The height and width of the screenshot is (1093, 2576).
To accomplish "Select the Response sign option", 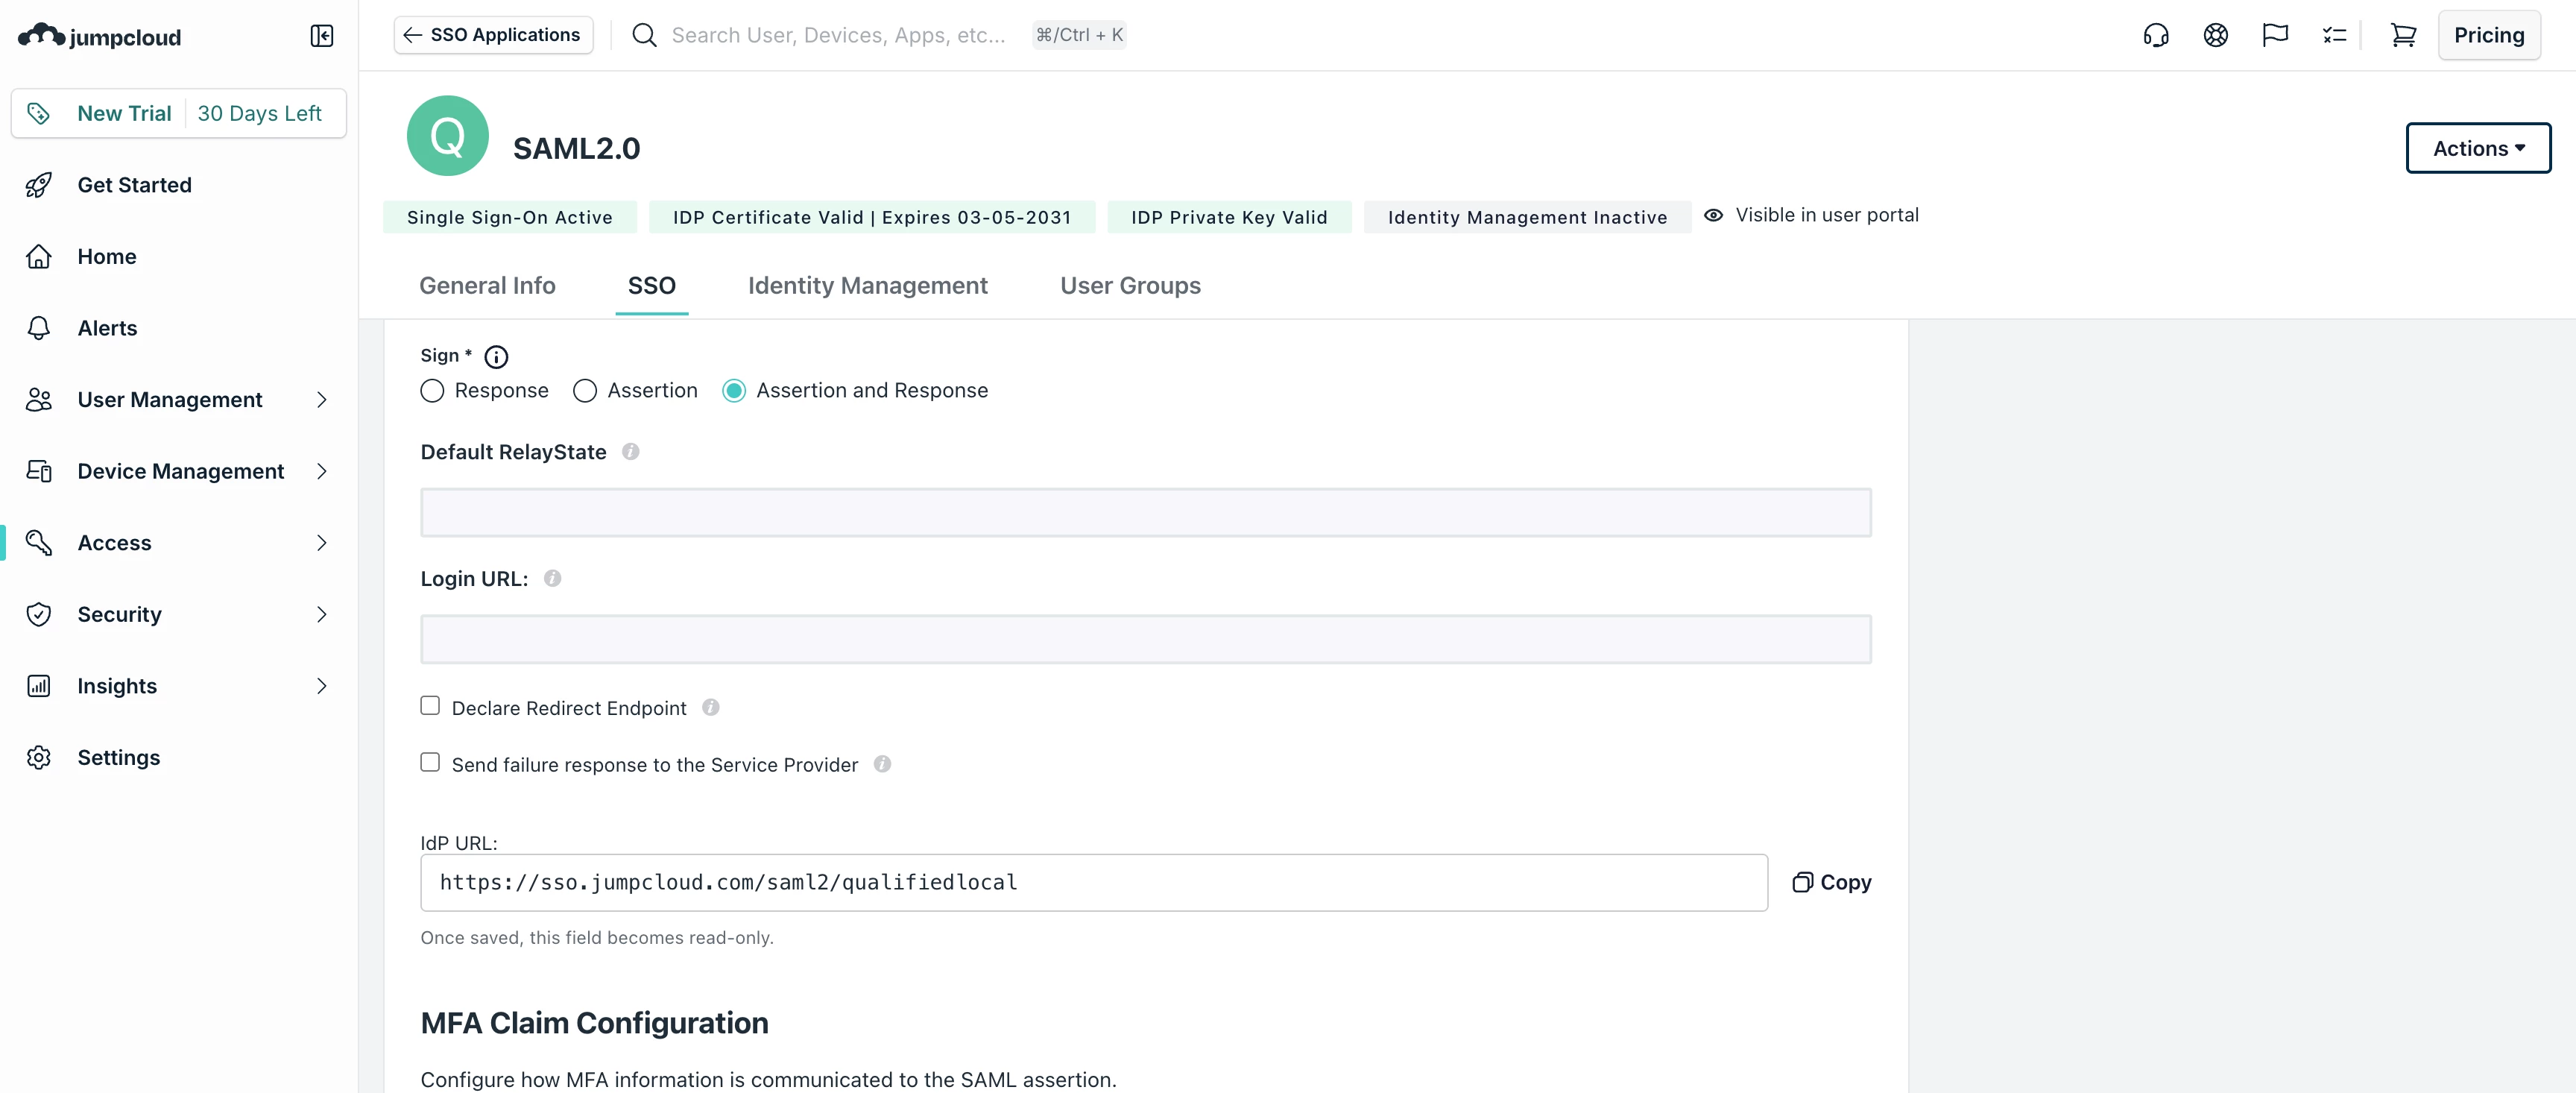I will tap(432, 391).
